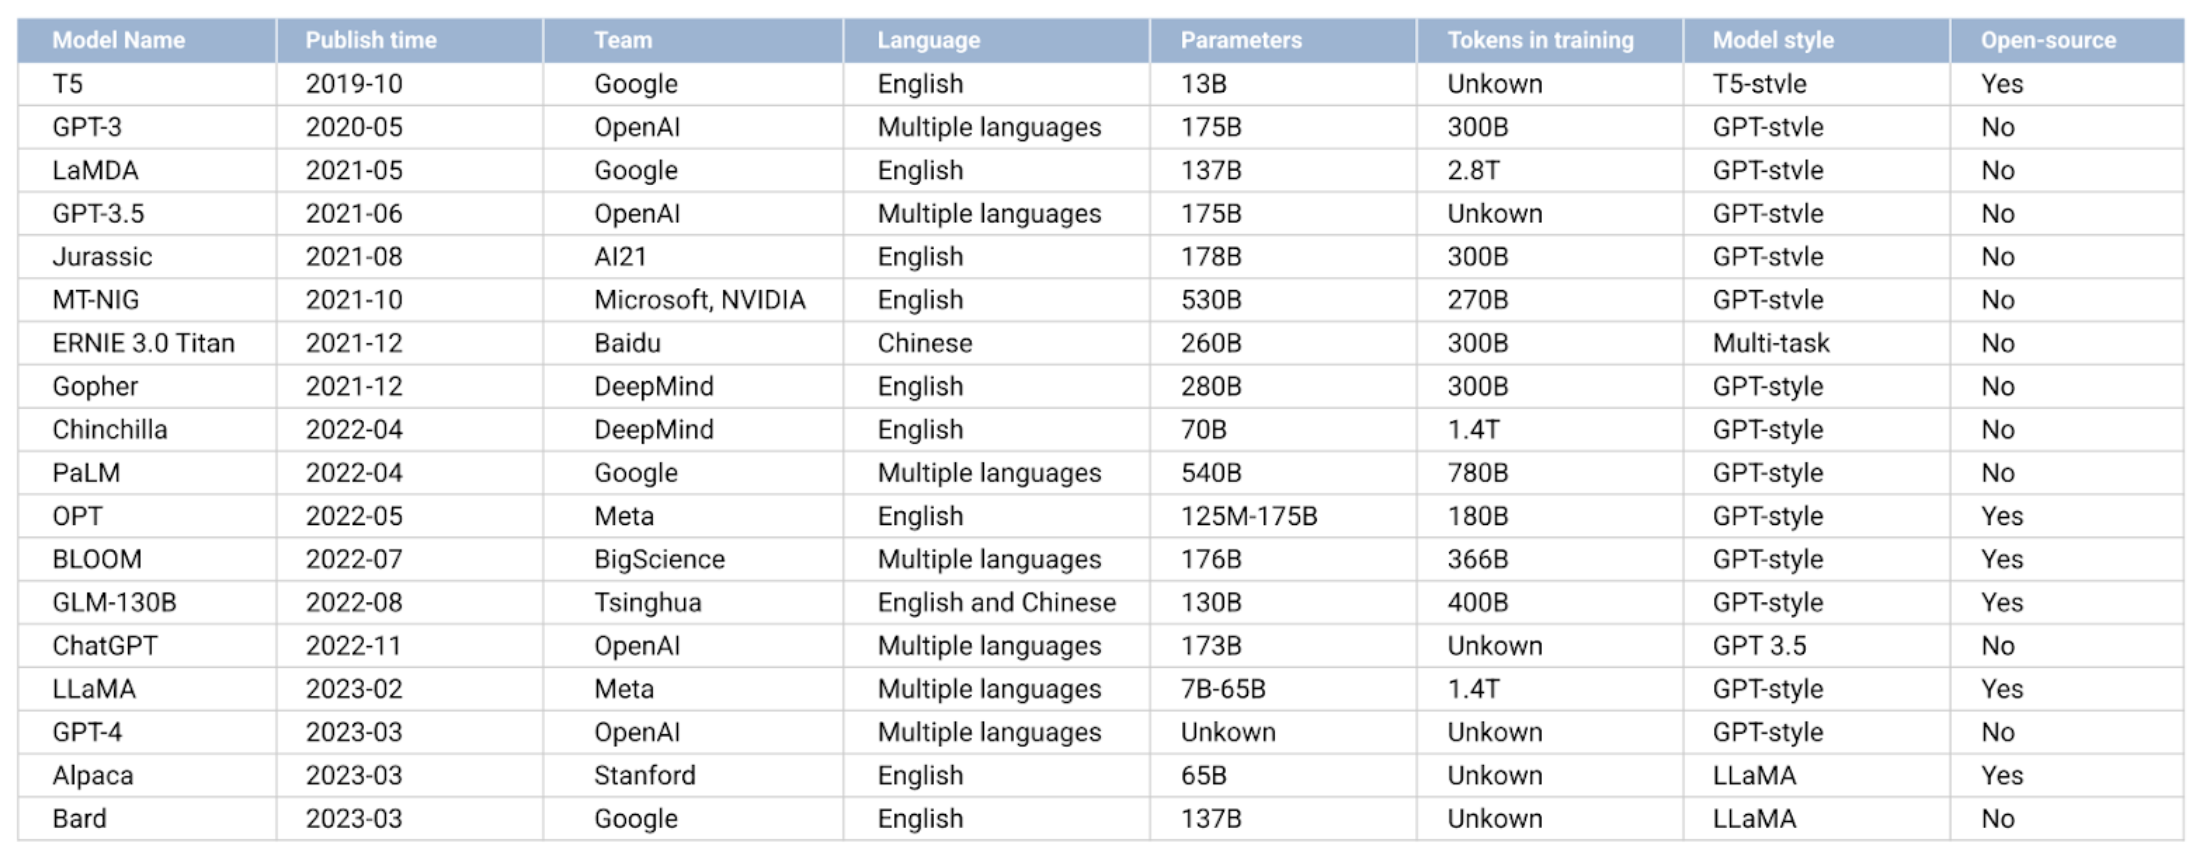Select the GPT-3.5 model name cell

[x=147, y=213]
